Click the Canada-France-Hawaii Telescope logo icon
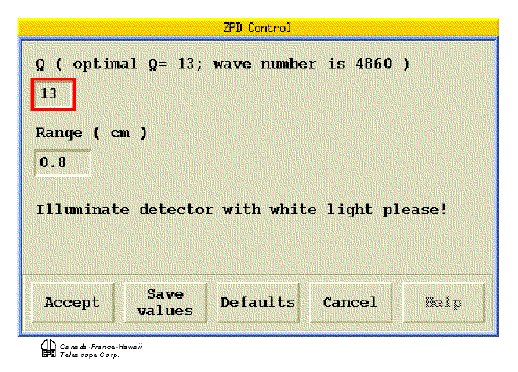Screen dimensions: 518x372 (48, 348)
